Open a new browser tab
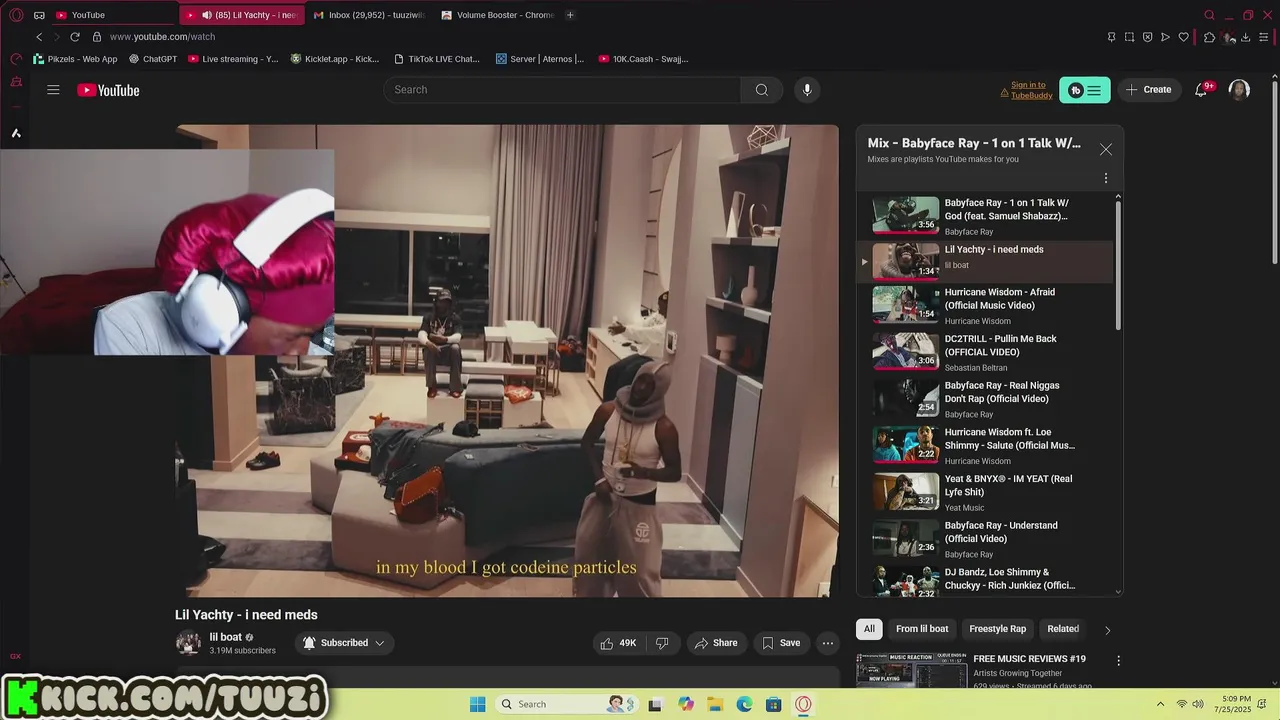 (x=570, y=15)
